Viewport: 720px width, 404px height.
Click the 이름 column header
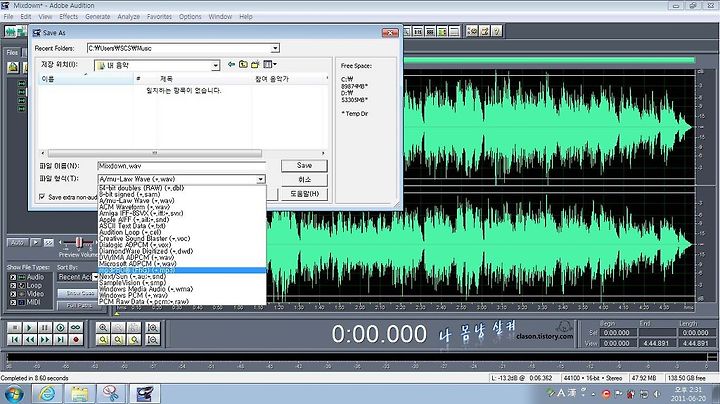[x=85, y=79]
